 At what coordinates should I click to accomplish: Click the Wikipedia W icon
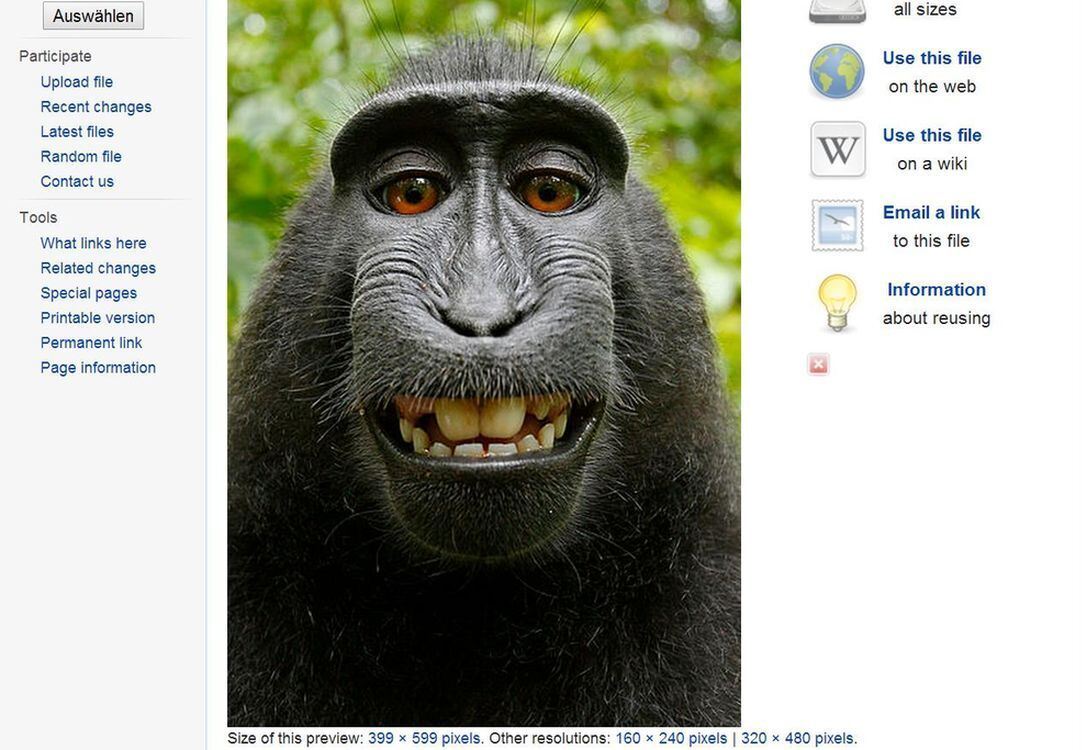[x=837, y=149]
